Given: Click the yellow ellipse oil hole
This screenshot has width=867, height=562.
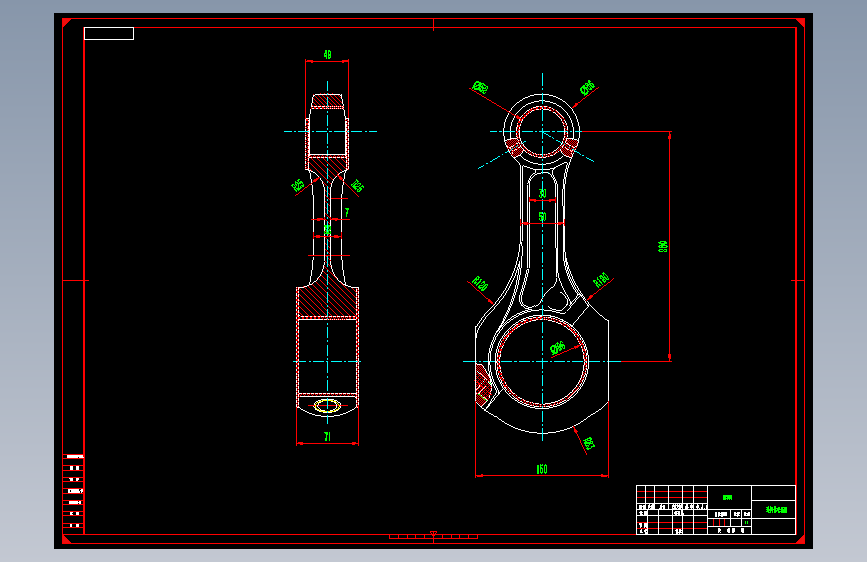Looking at the screenshot, I should click(x=327, y=405).
